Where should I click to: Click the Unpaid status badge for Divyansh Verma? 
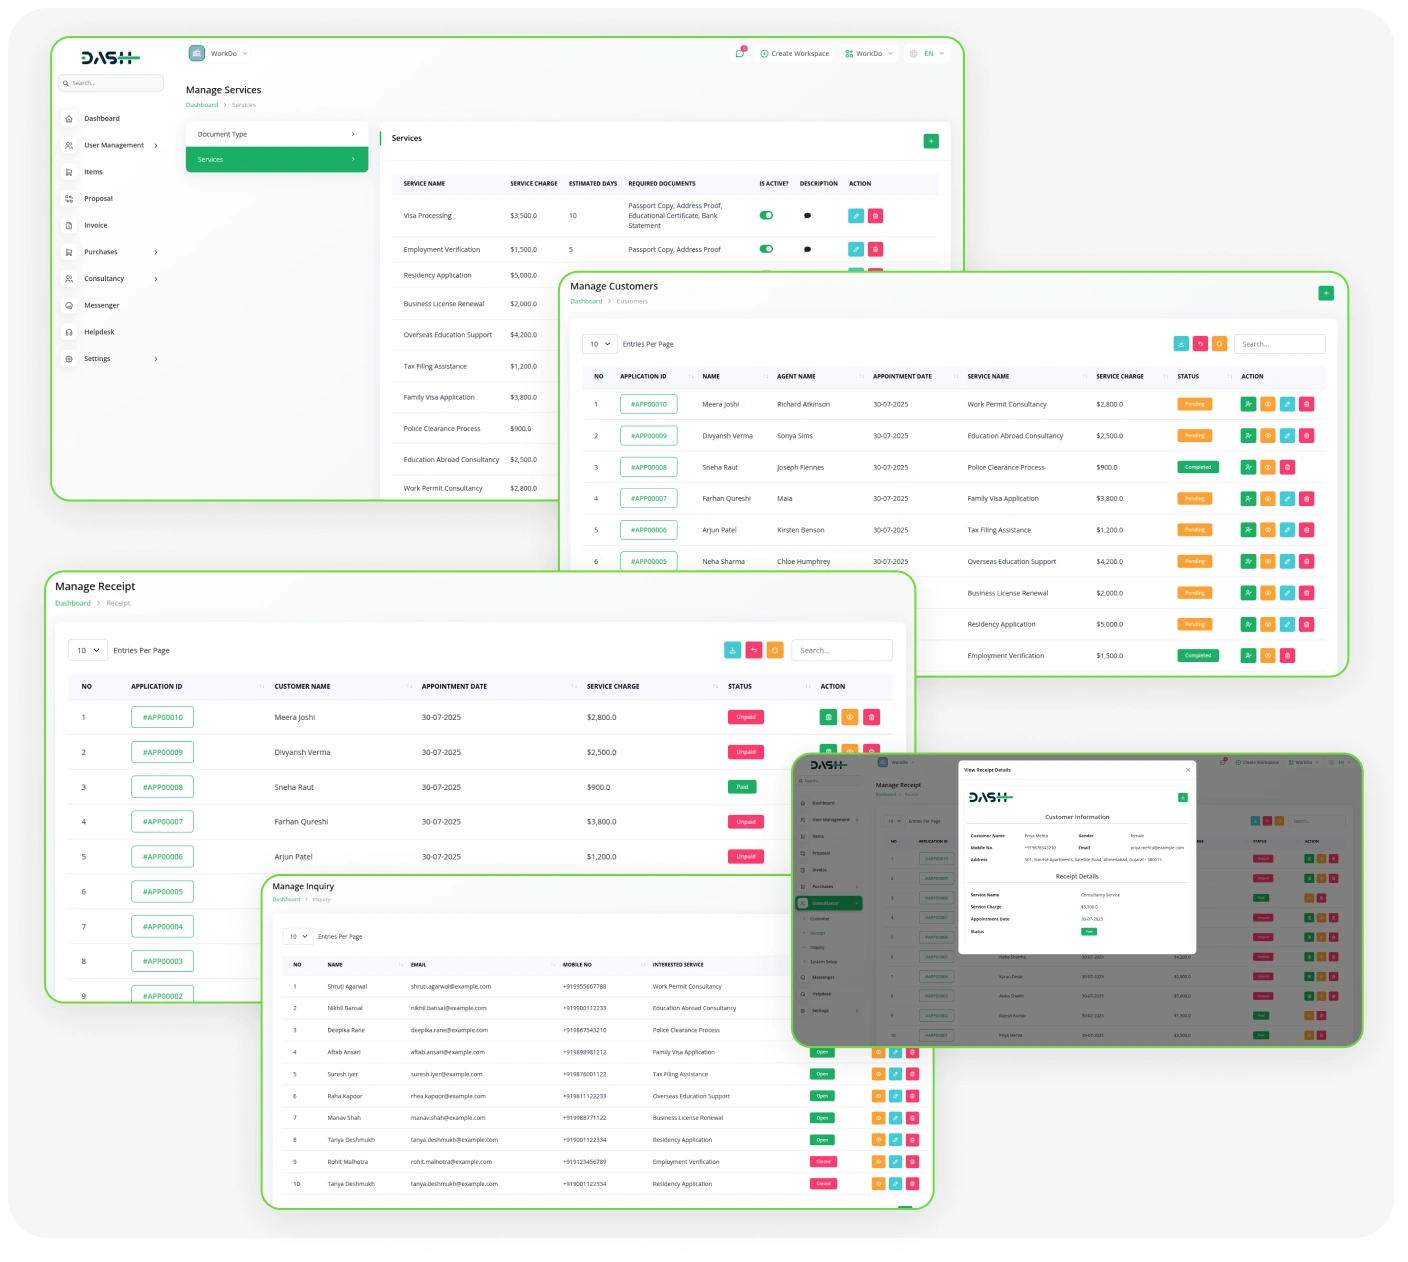click(x=745, y=752)
